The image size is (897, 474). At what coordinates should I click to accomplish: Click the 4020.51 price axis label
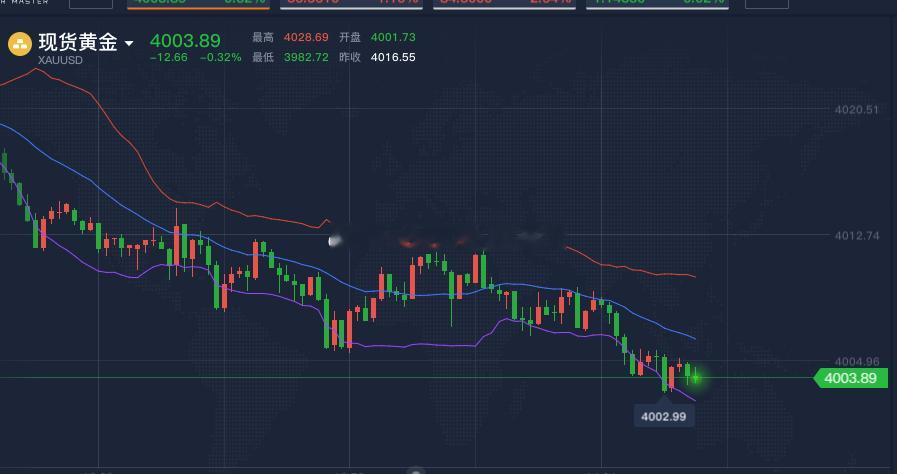pyautogui.click(x=856, y=110)
